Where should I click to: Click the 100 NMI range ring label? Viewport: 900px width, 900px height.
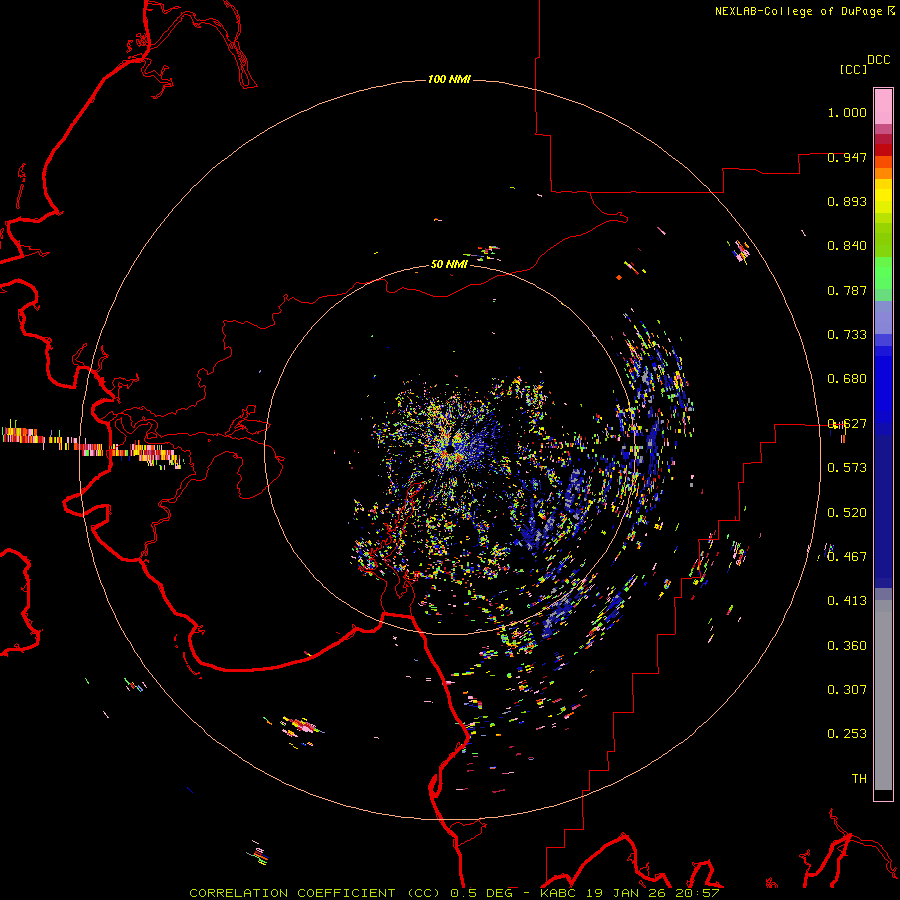pos(449,79)
